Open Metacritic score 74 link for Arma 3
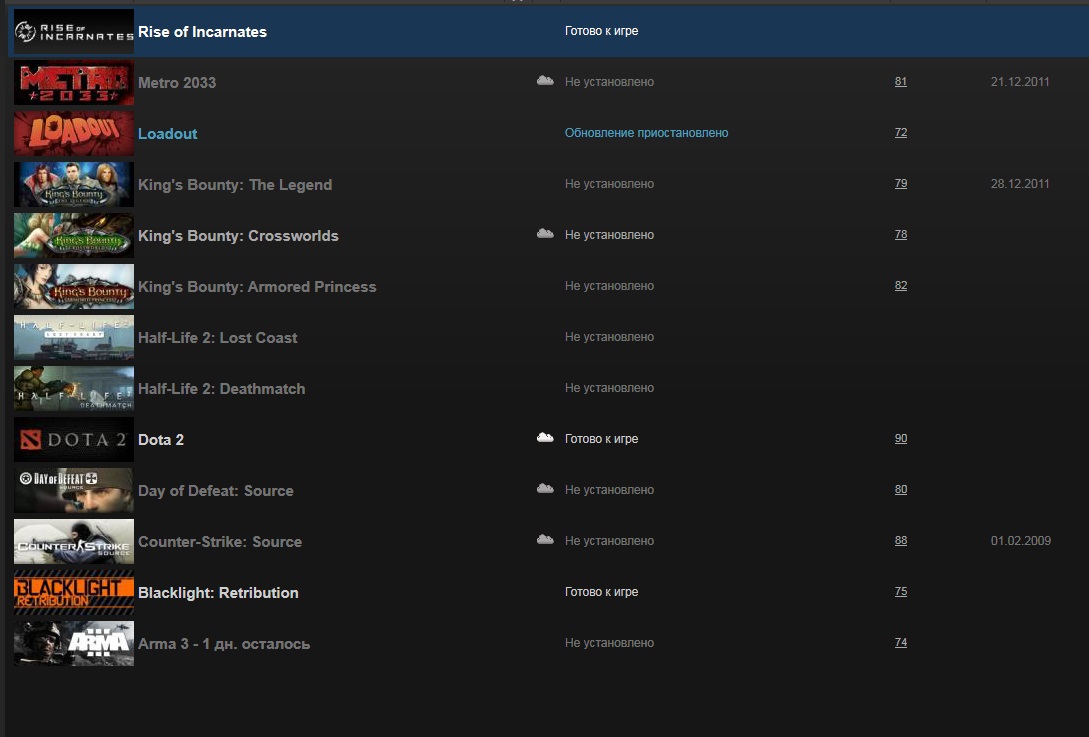Image resolution: width=1089 pixels, height=737 pixels. (x=901, y=643)
